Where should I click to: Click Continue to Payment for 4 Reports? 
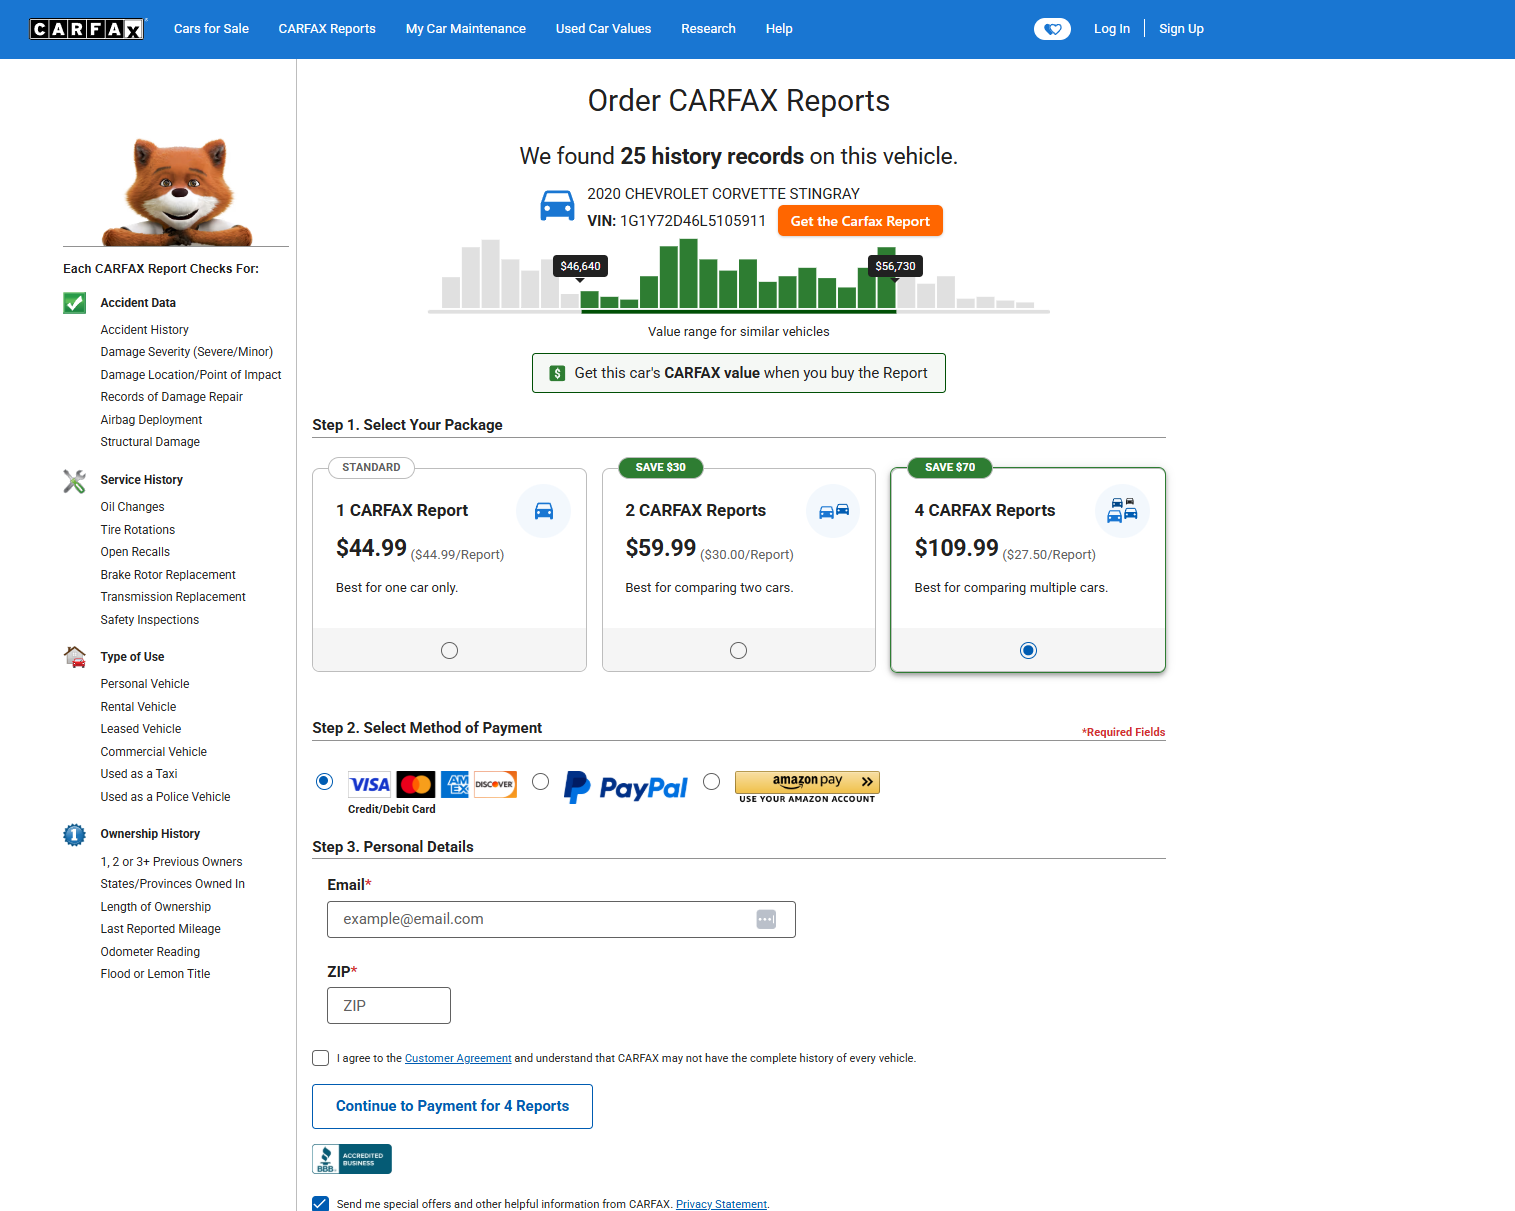pos(452,1106)
